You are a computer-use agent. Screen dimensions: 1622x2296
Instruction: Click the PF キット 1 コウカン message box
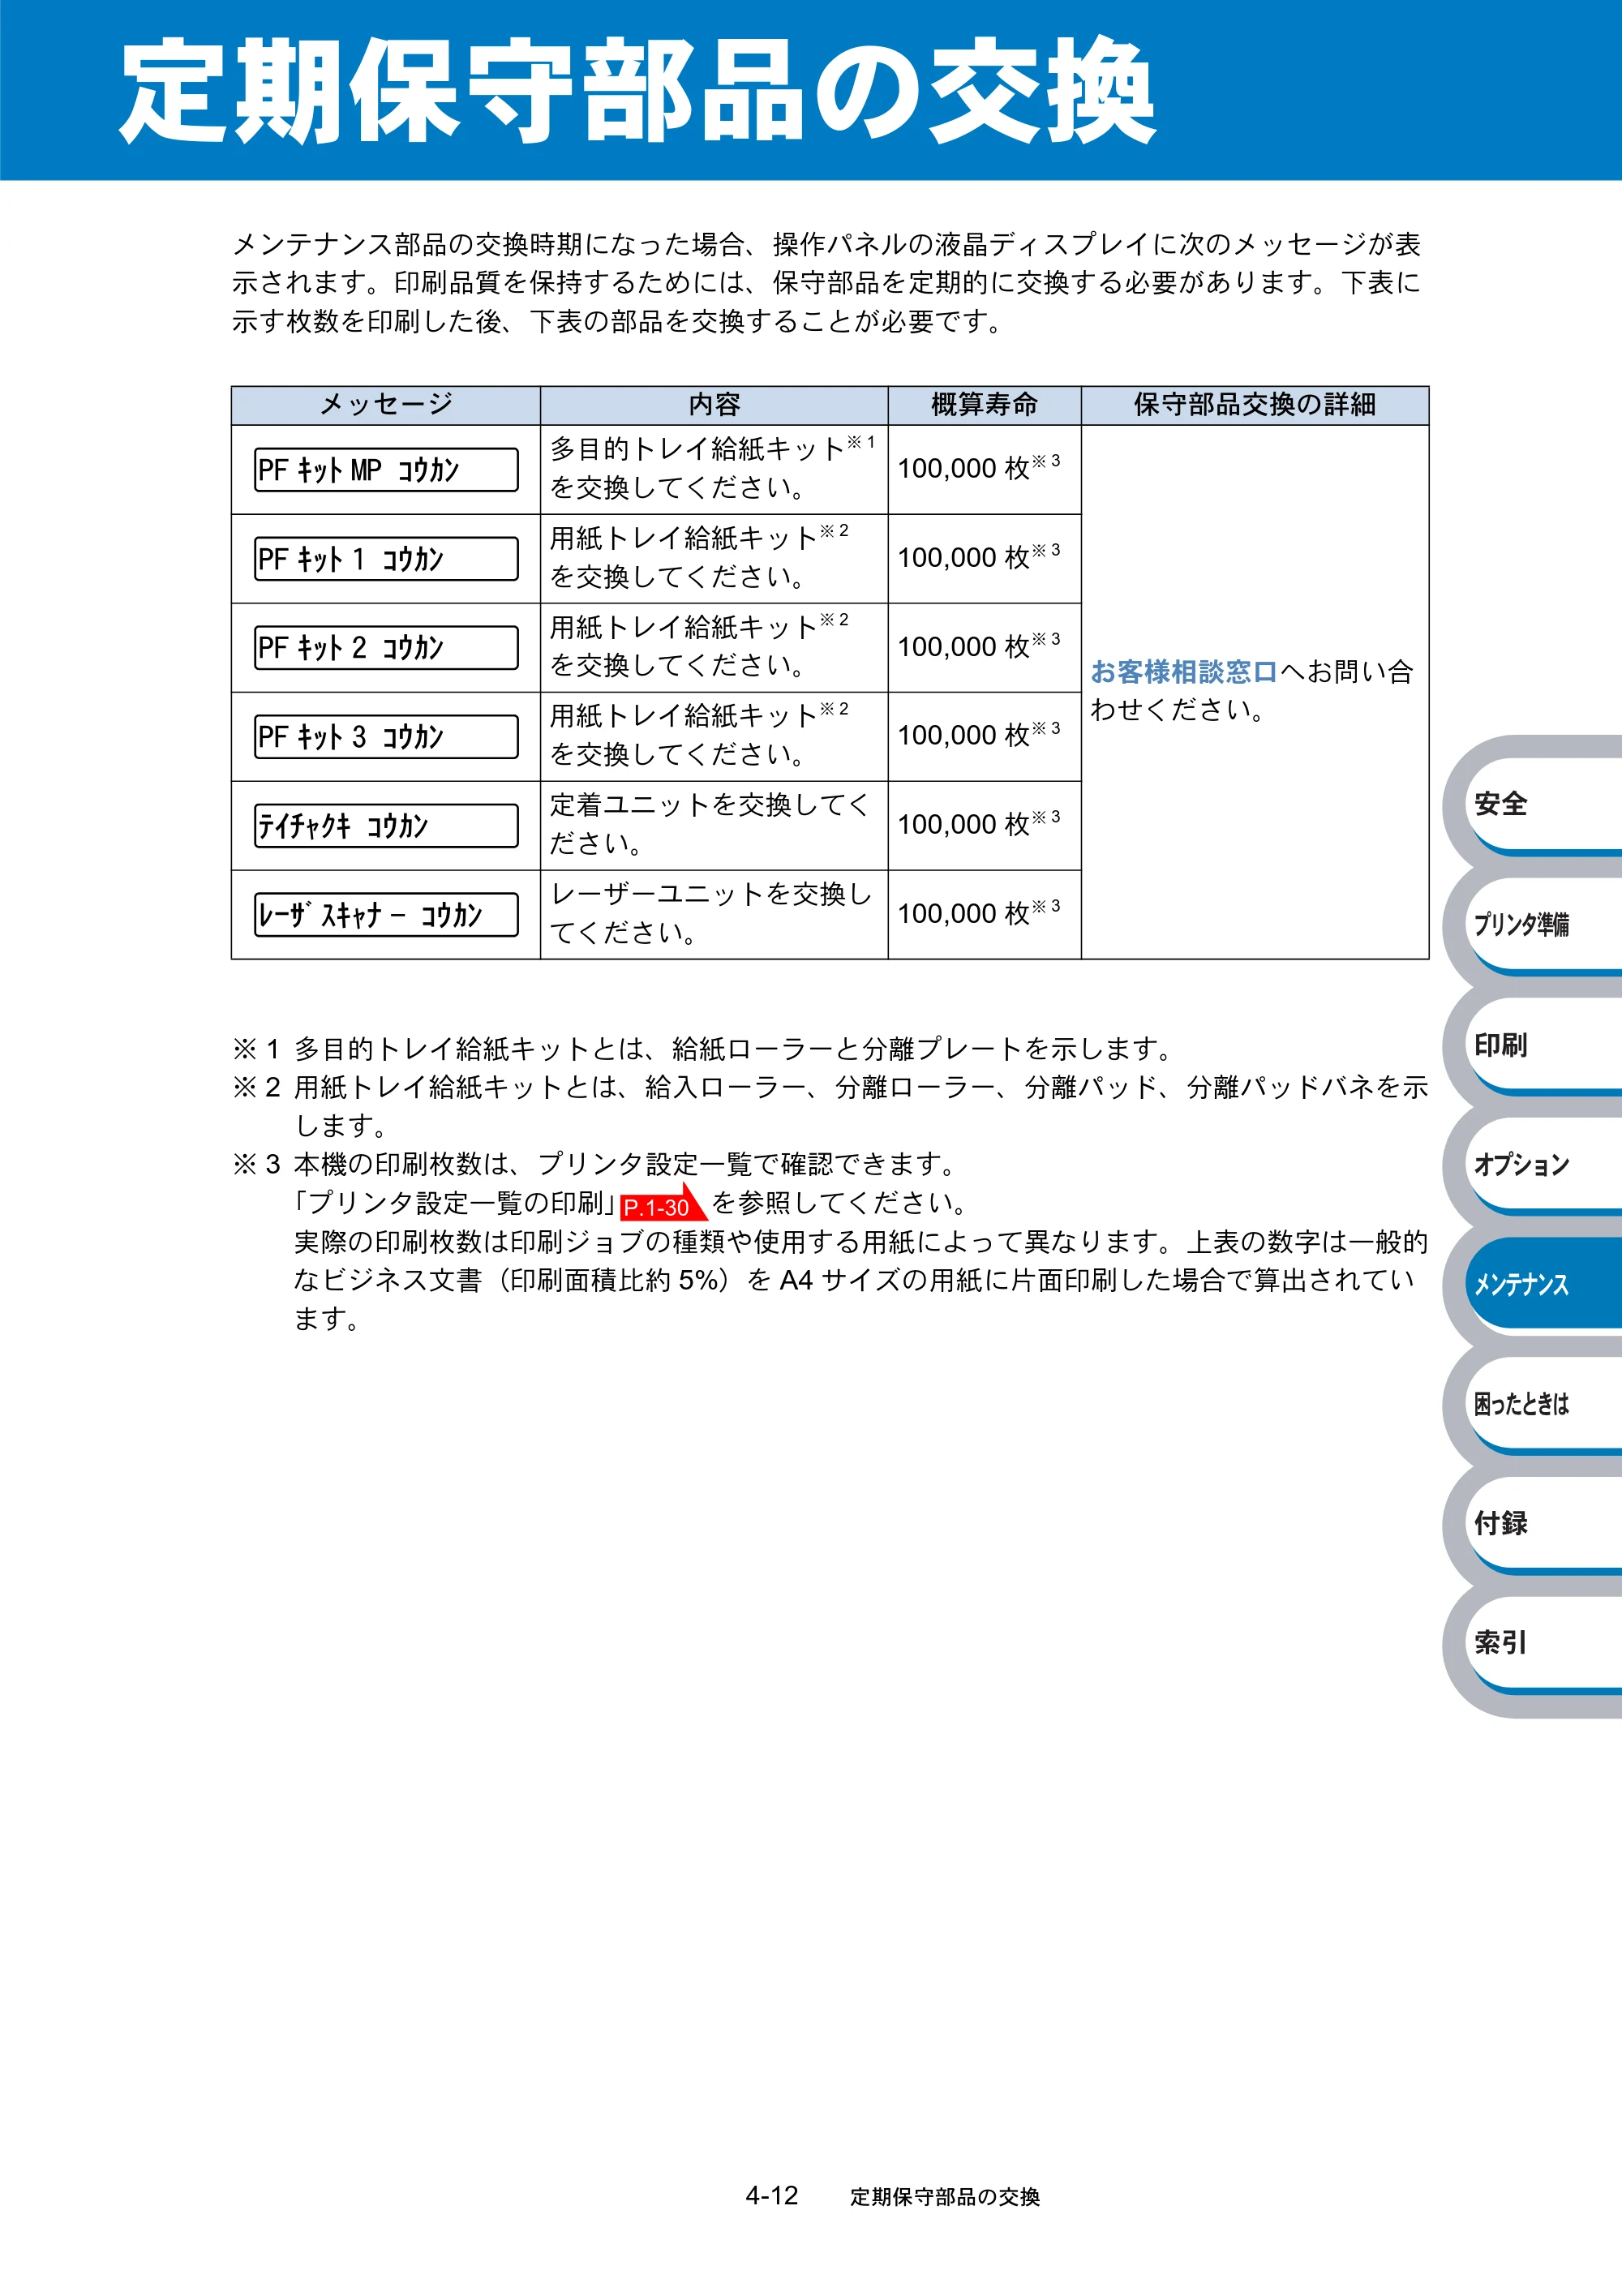(386, 558)
